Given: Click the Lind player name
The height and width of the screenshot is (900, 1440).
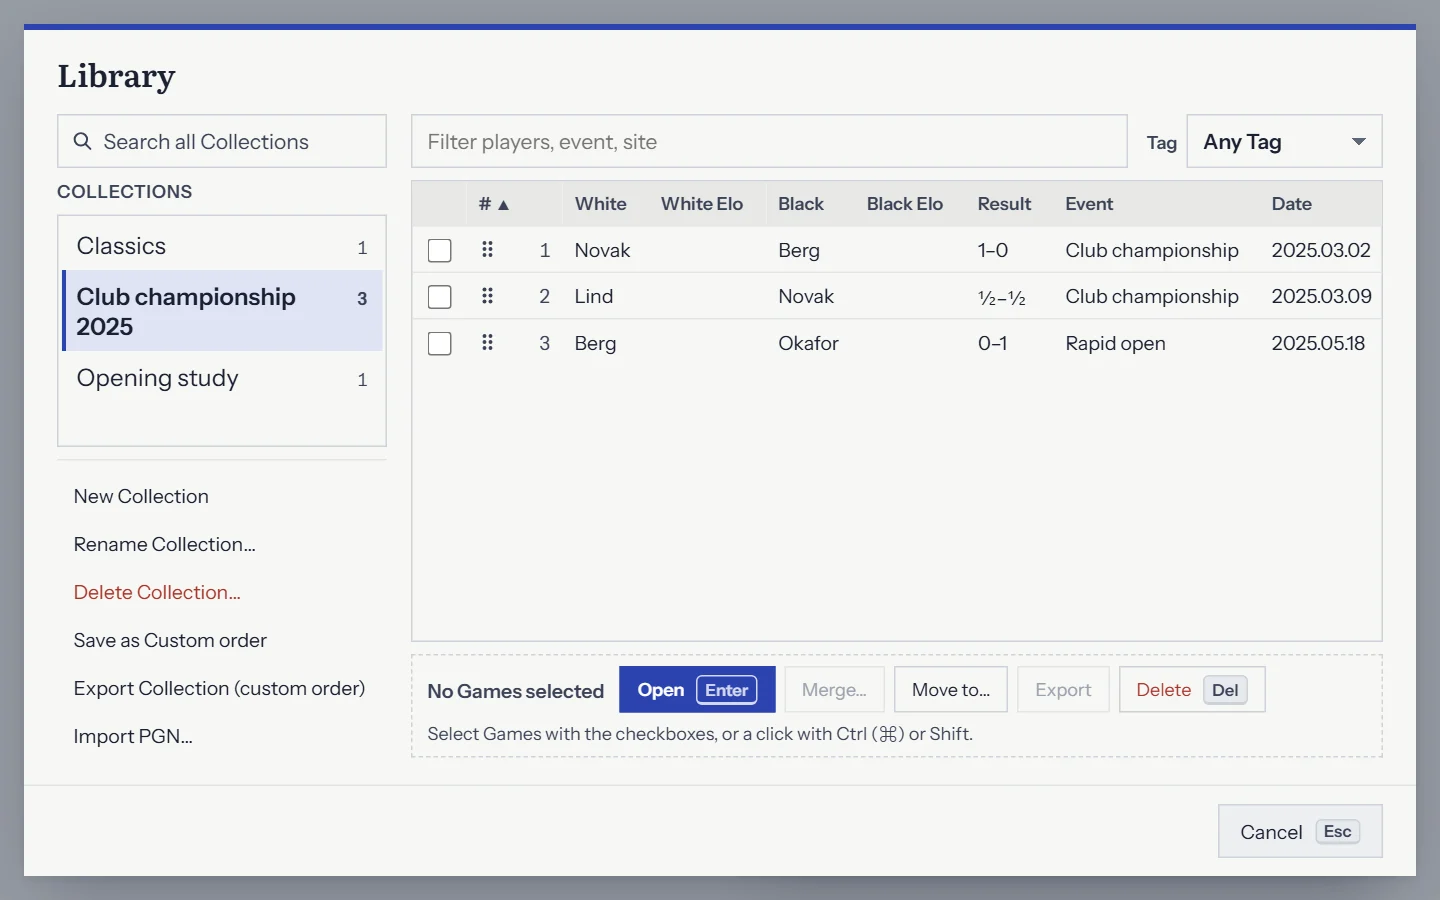Looking at the screenshot, I should point(594,297).
